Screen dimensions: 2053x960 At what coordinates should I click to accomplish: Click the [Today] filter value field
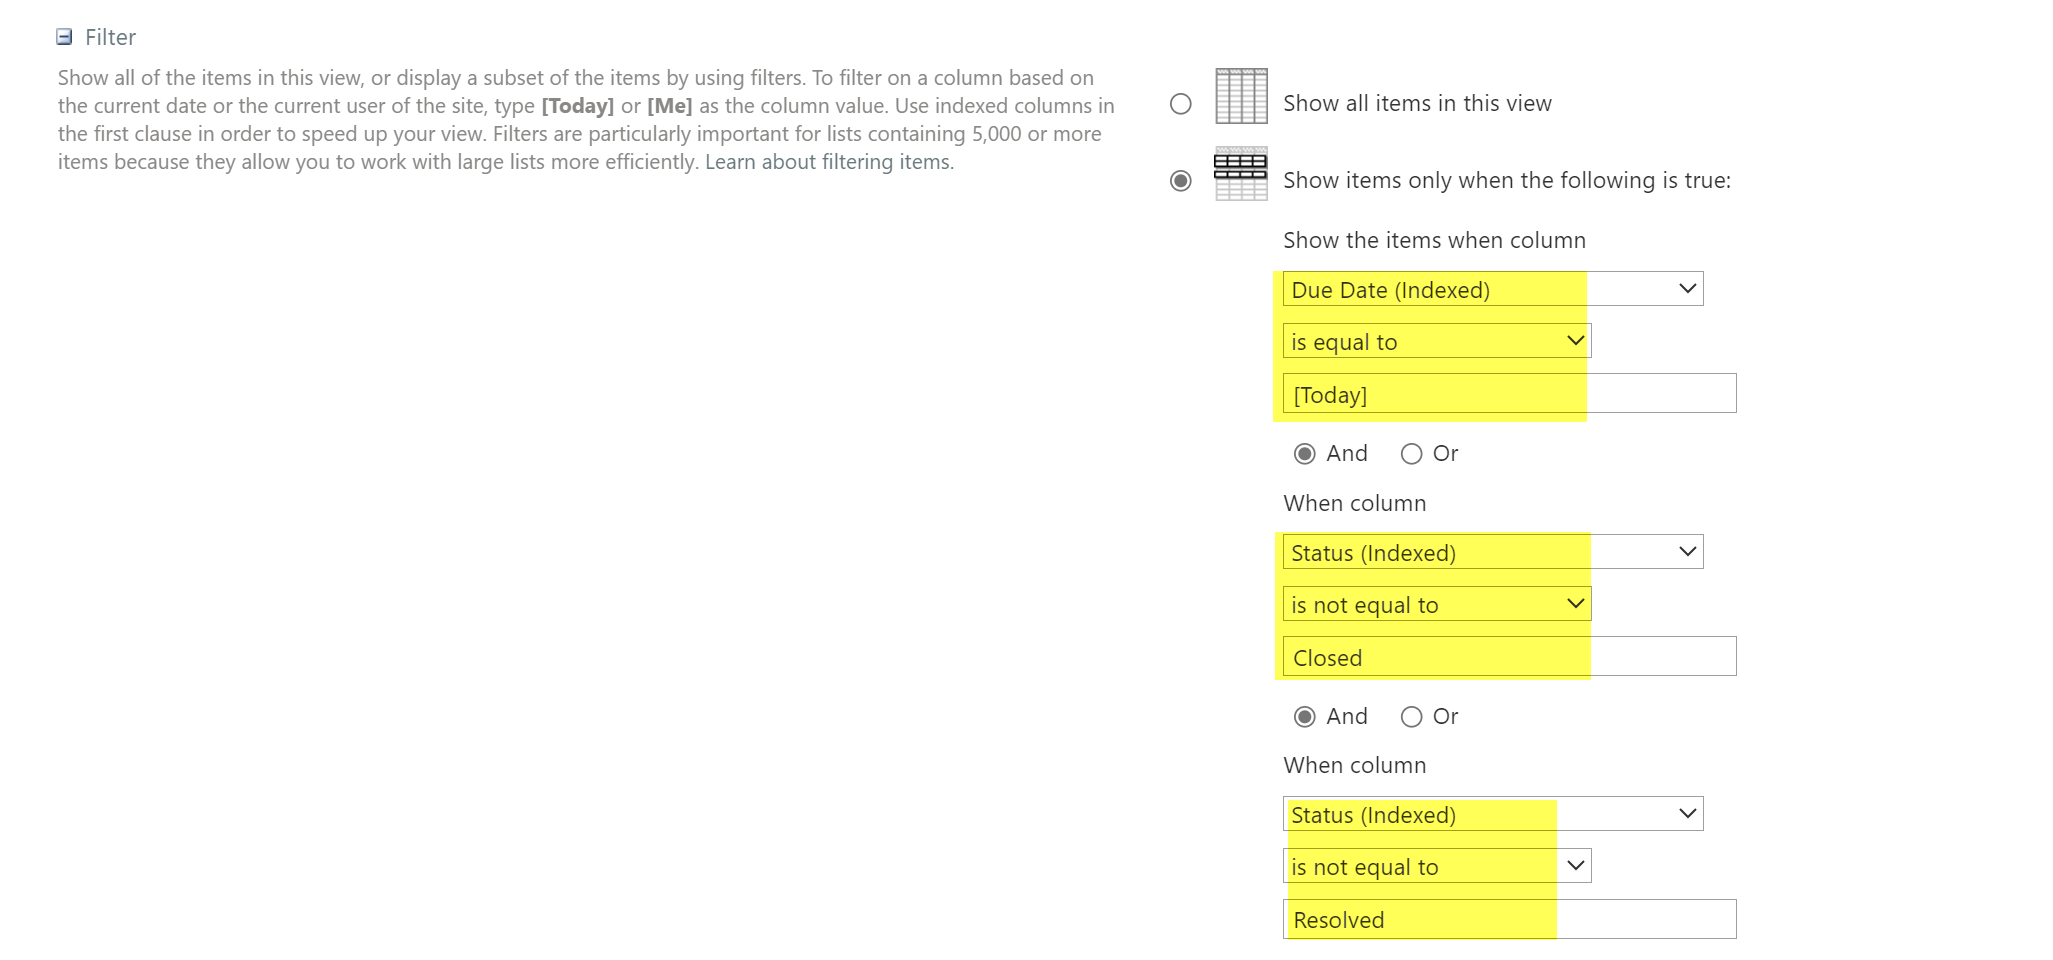pos(1508,394)
